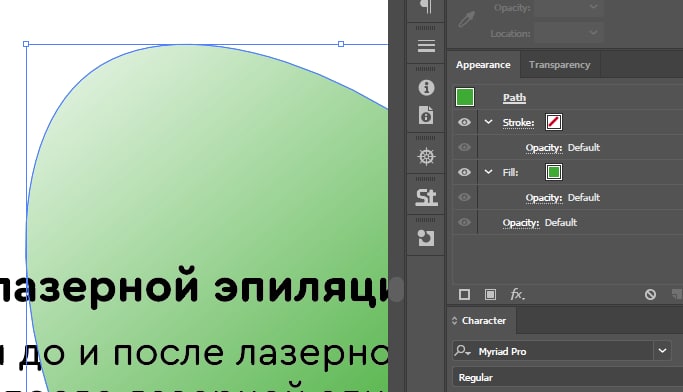Click the top-left bounding box handle
This screenshot has height=392, width=683.
click(x=26, y=44)
